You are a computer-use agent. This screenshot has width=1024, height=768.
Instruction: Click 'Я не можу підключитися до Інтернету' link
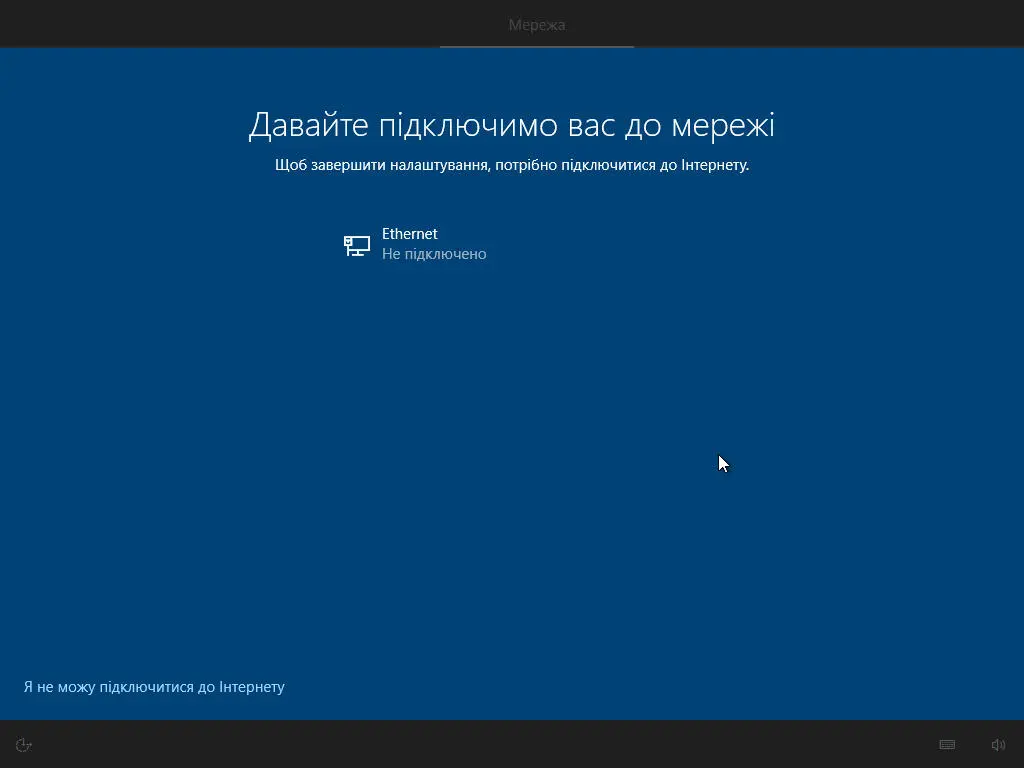coord(153,687)
